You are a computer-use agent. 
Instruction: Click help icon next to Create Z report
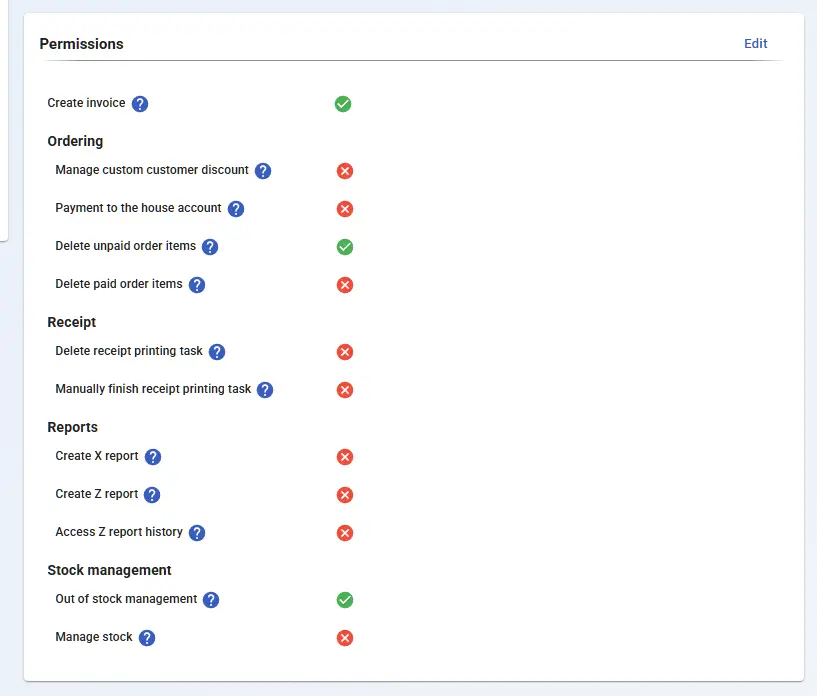click(152, 495)
